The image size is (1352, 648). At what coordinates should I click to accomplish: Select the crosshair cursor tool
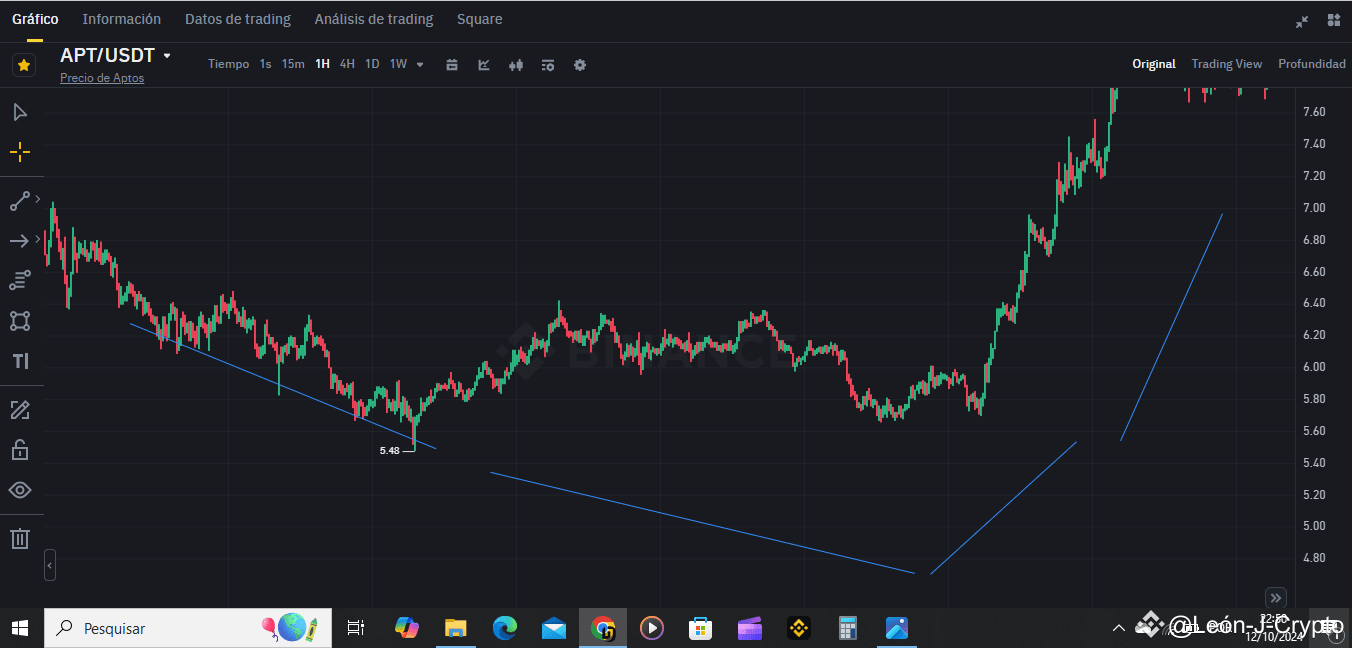pyautogui.click(x=20, y=152)
